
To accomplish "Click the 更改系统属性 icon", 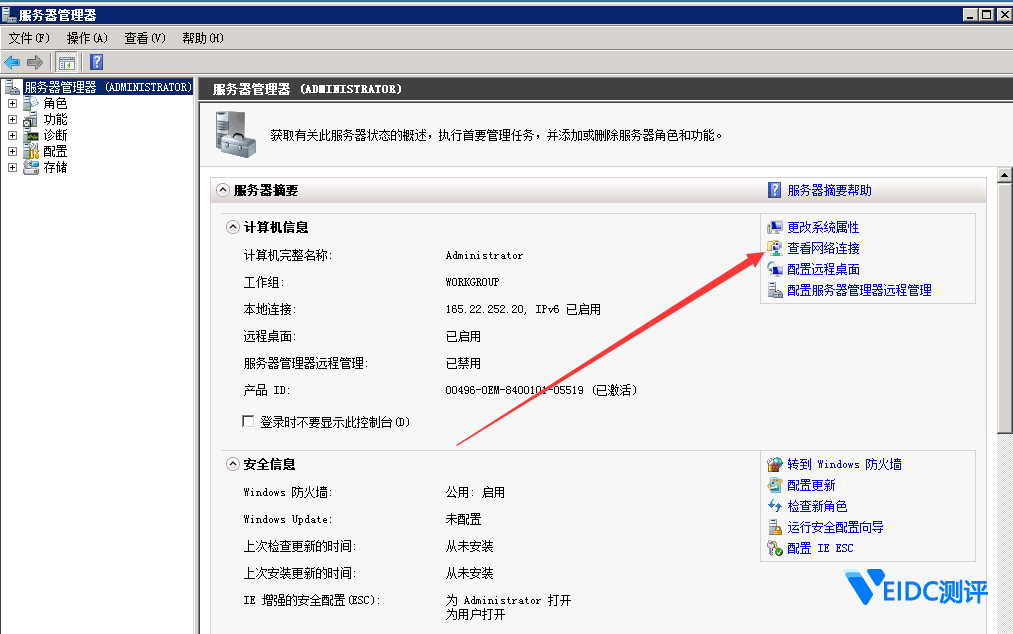I will pyautogui.click(x=774, y=228).
